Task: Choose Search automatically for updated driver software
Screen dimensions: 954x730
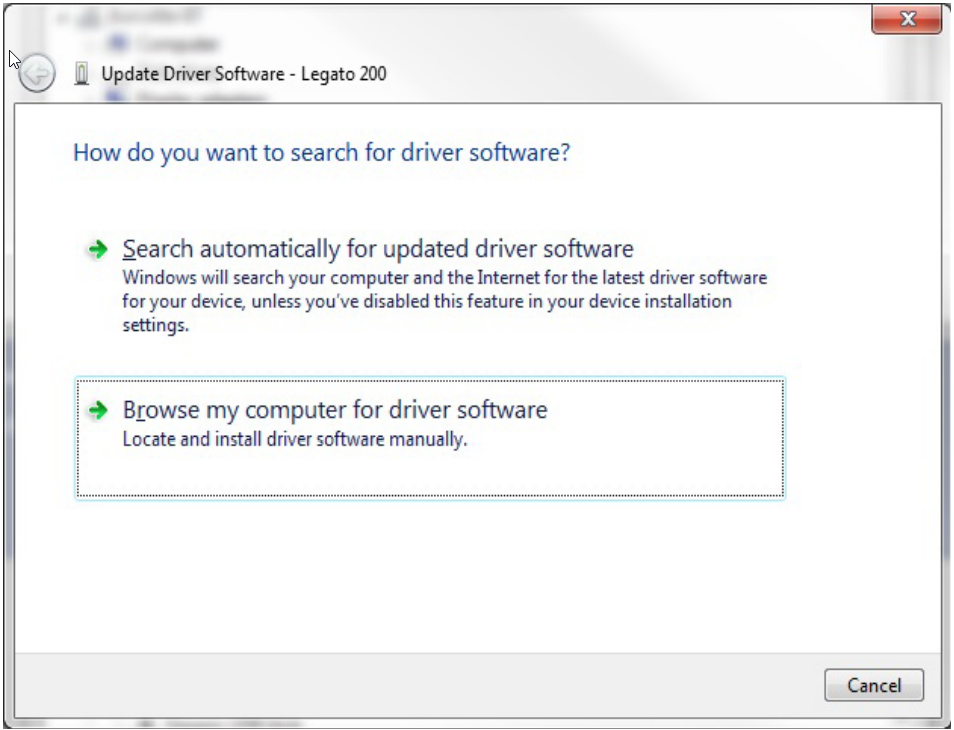Action: point(430,285)
